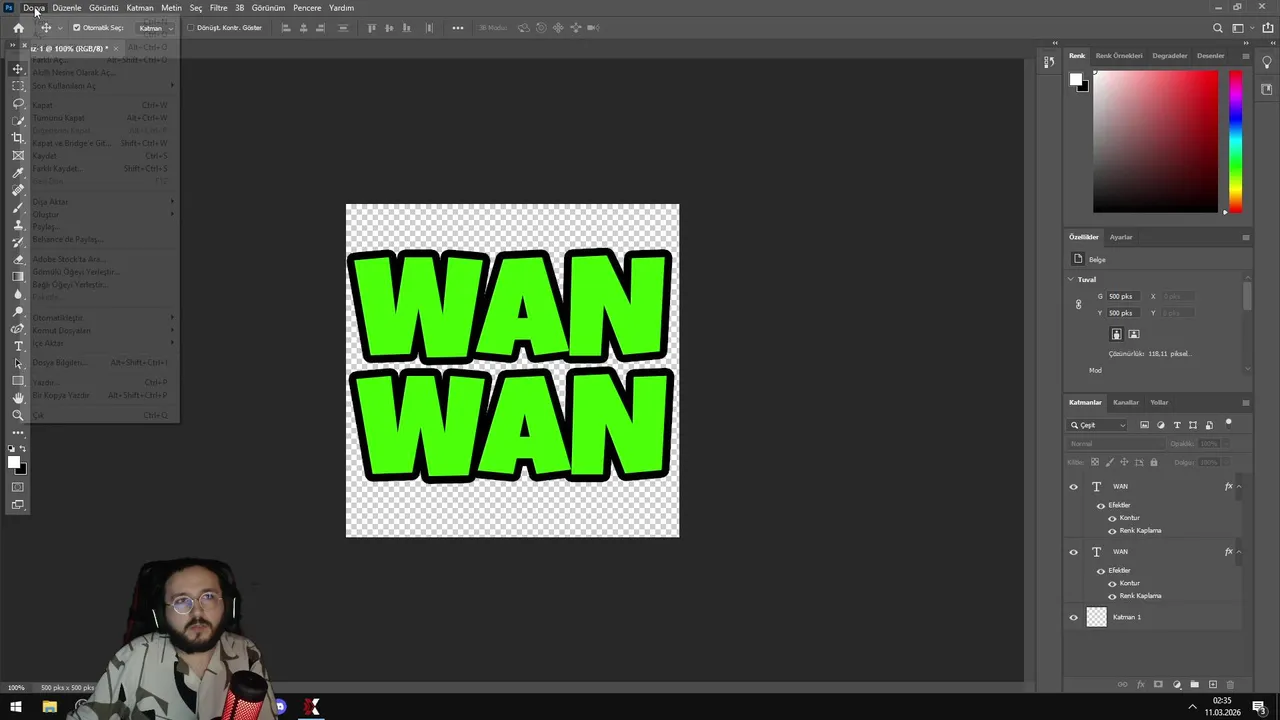Image resolution: width=1280 pixels, height=720 pixels.
Task: Delete layer with the trash icon
Action: tap(1230, 685)
